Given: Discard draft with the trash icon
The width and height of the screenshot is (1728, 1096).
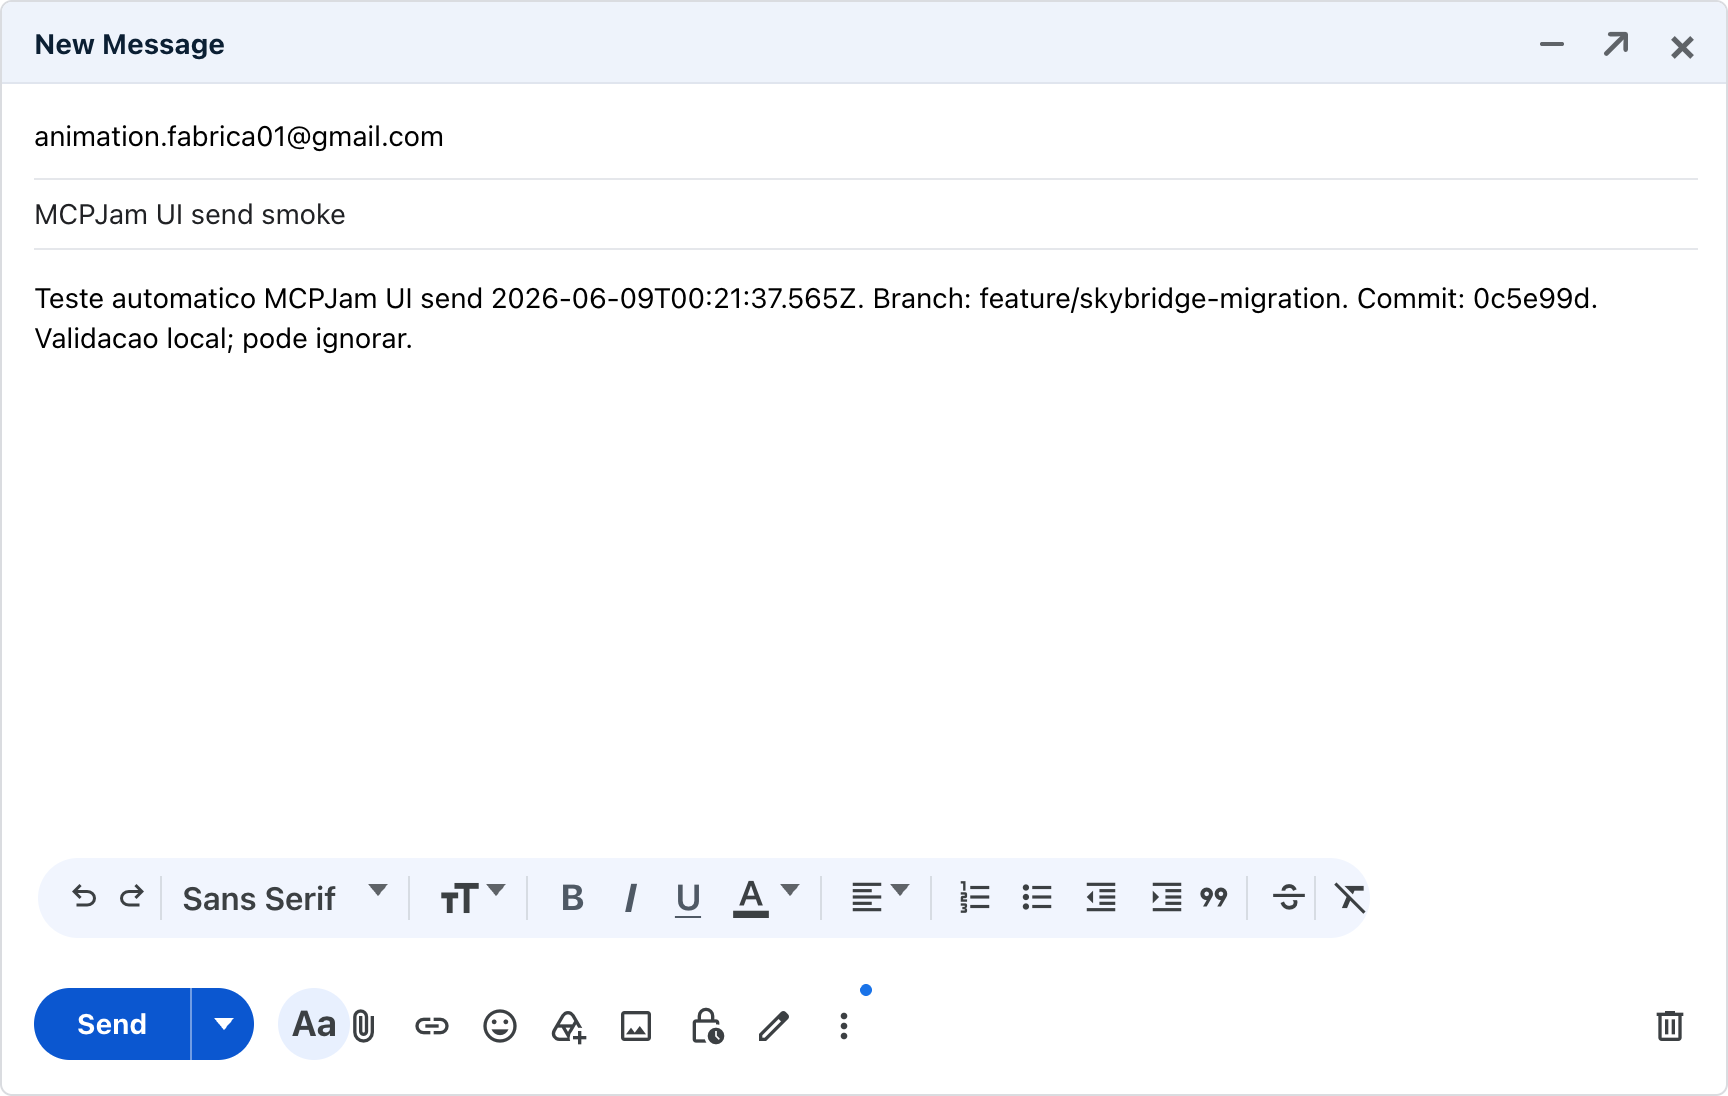Looking at the screenshot, I should tap(1670, 1026).
